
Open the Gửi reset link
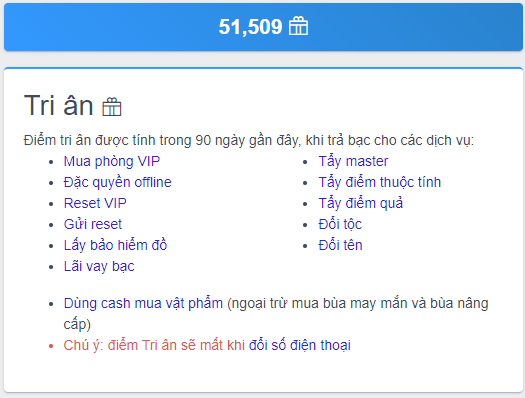point(93,224)
